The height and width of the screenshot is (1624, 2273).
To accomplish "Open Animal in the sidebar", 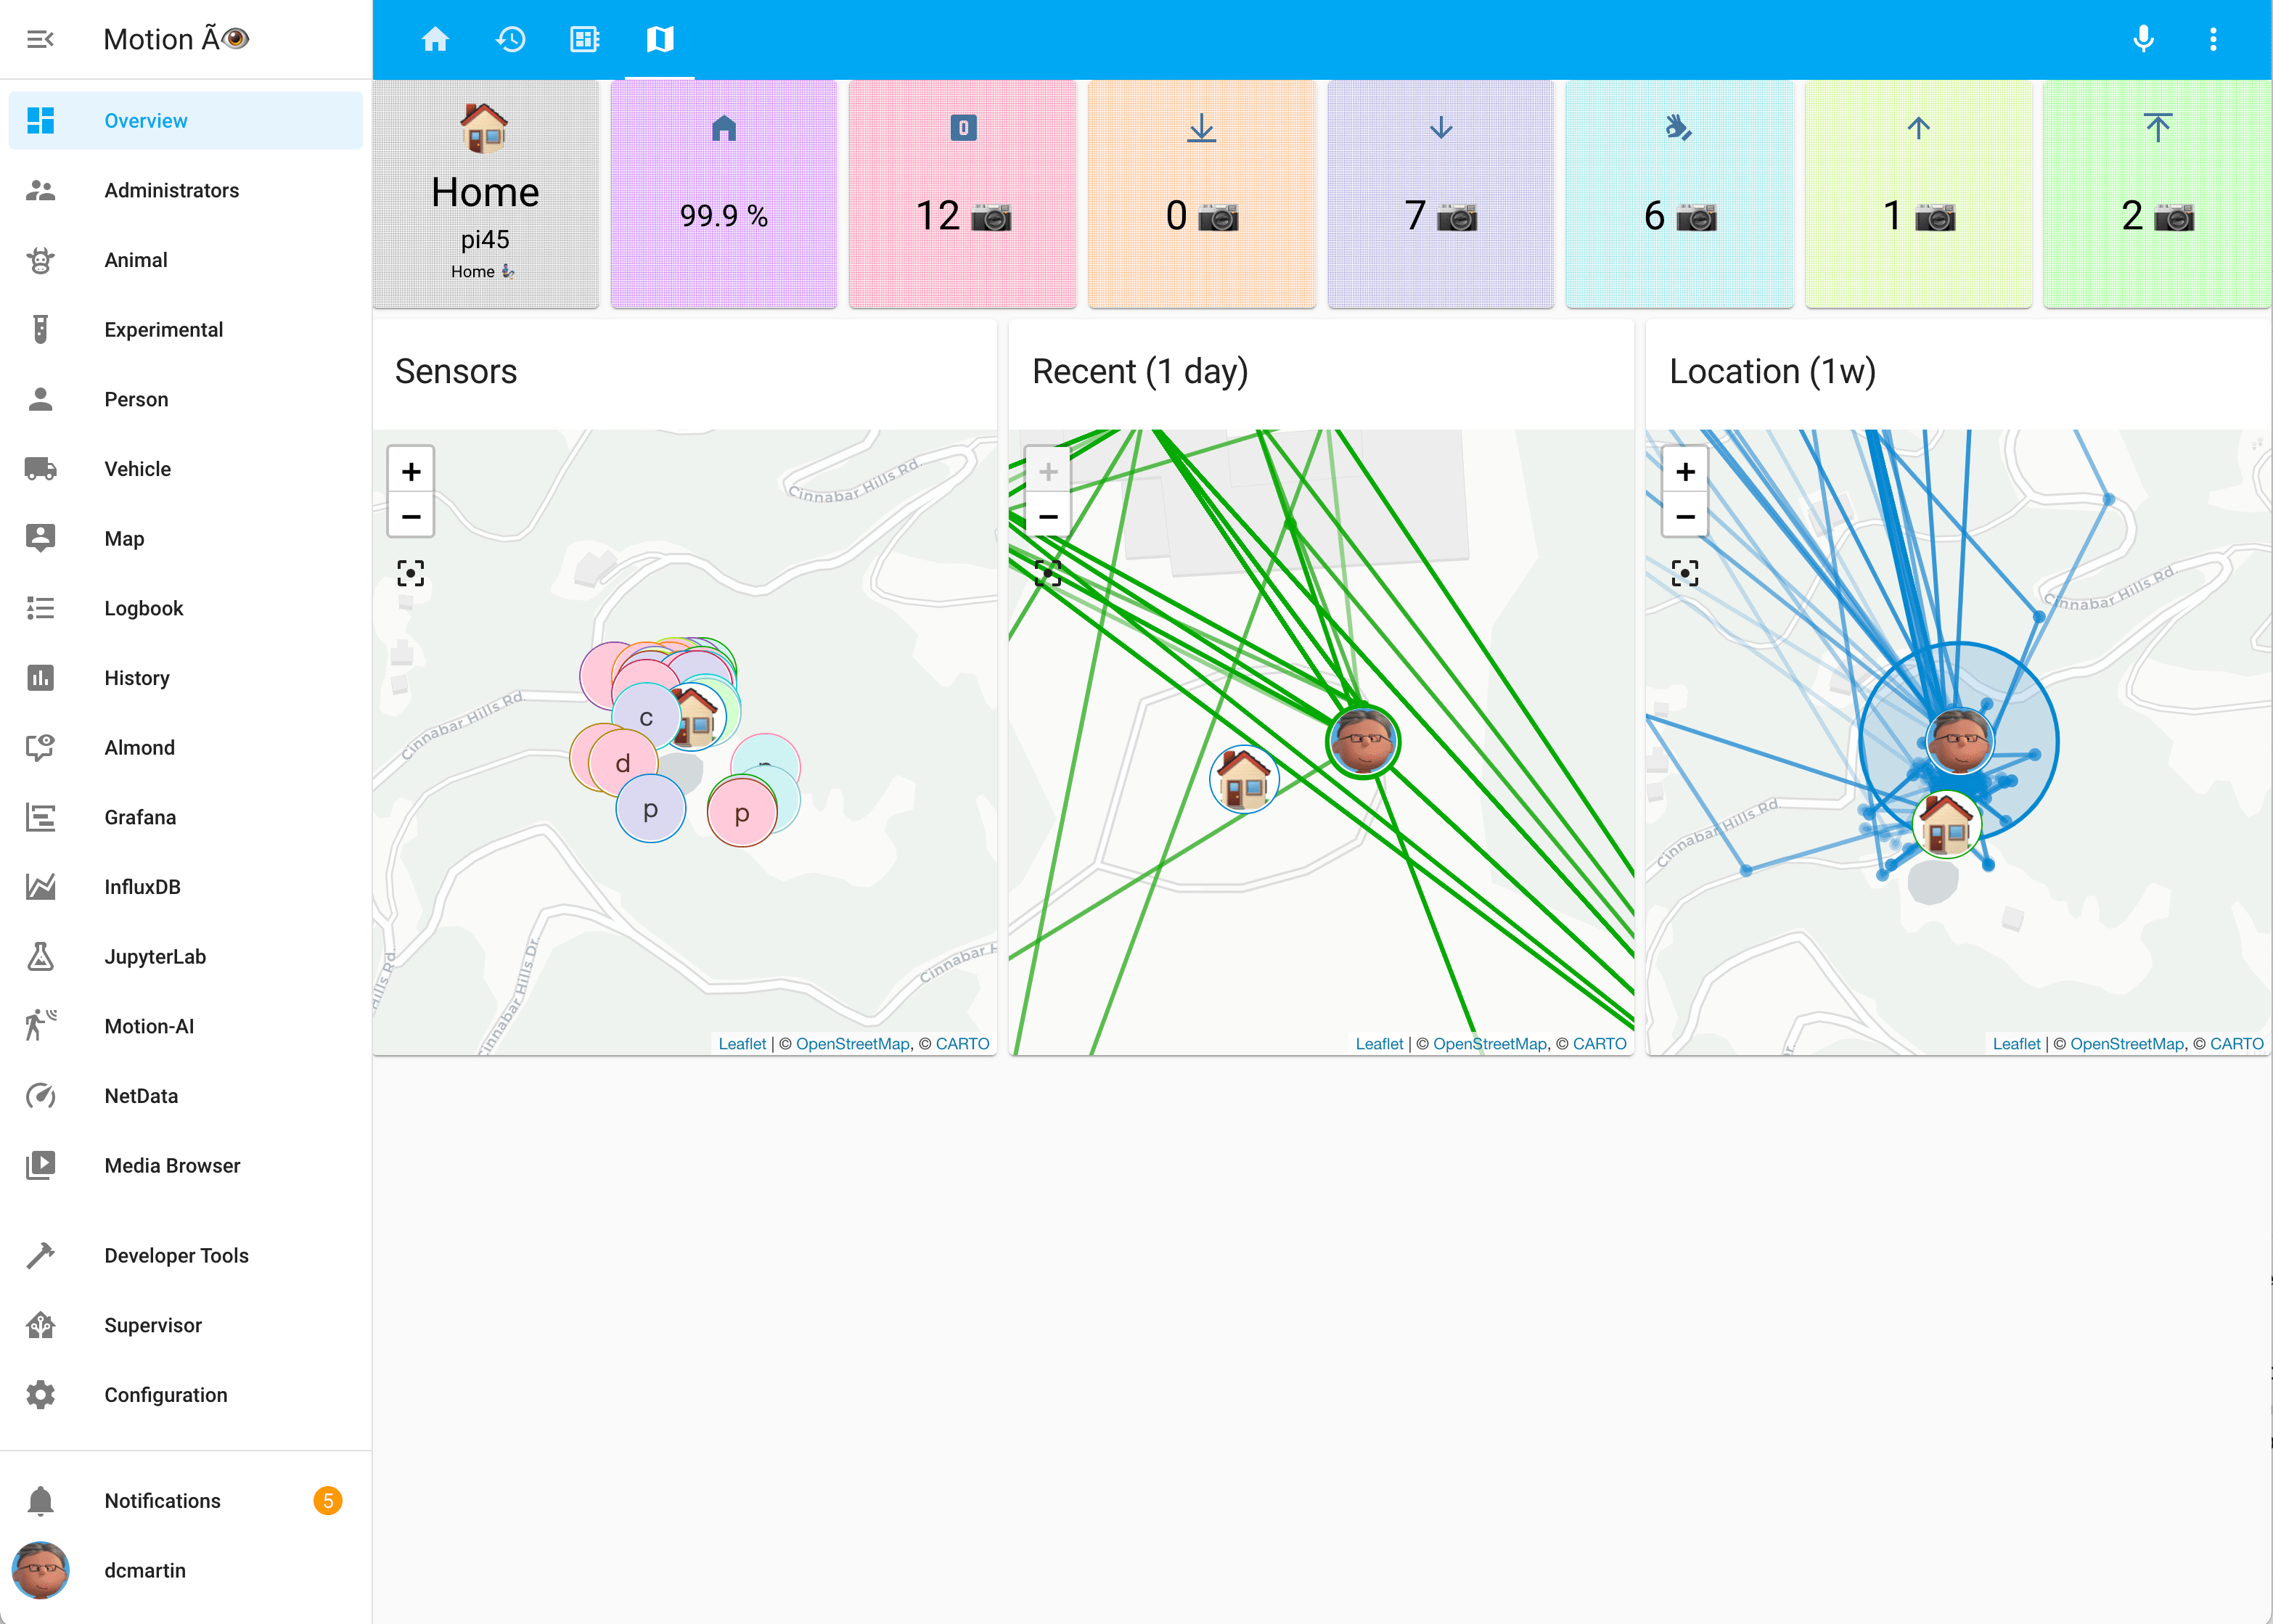I will 136,260.
